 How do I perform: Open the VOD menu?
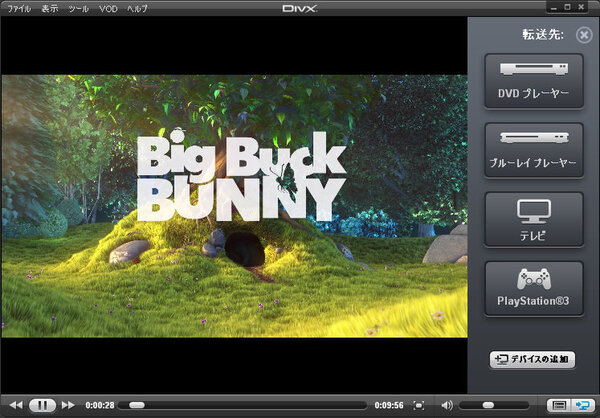point(108,8)
